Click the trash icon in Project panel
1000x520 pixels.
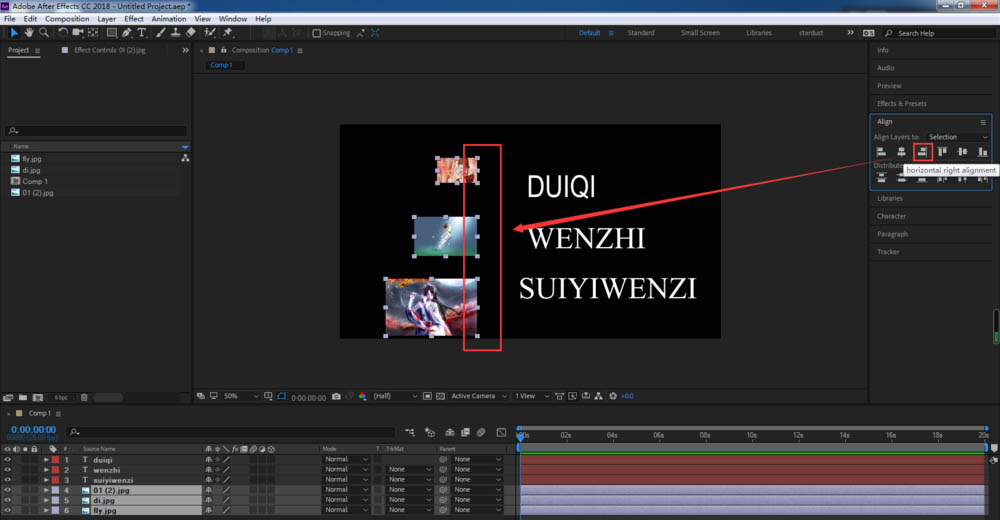pos(84,397)
